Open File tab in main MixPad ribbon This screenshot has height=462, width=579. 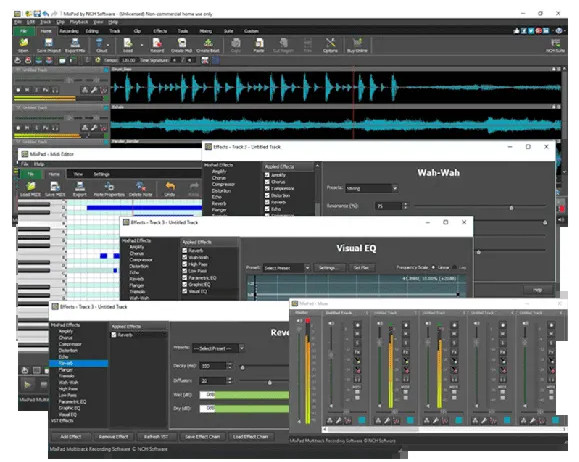(x=23, y=31)
